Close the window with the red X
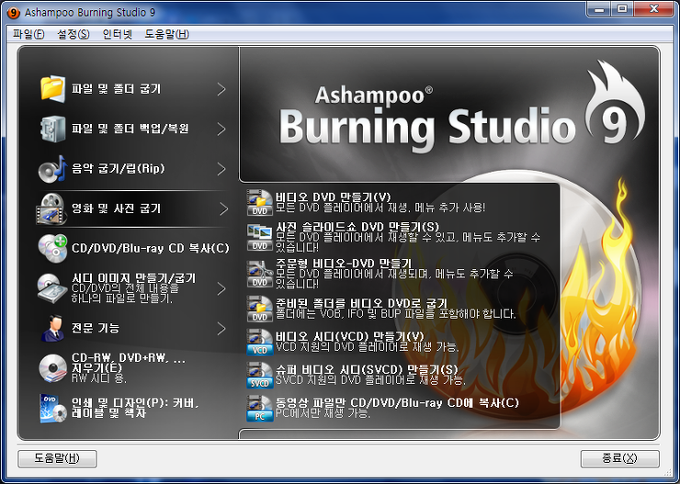 point(654,9)
